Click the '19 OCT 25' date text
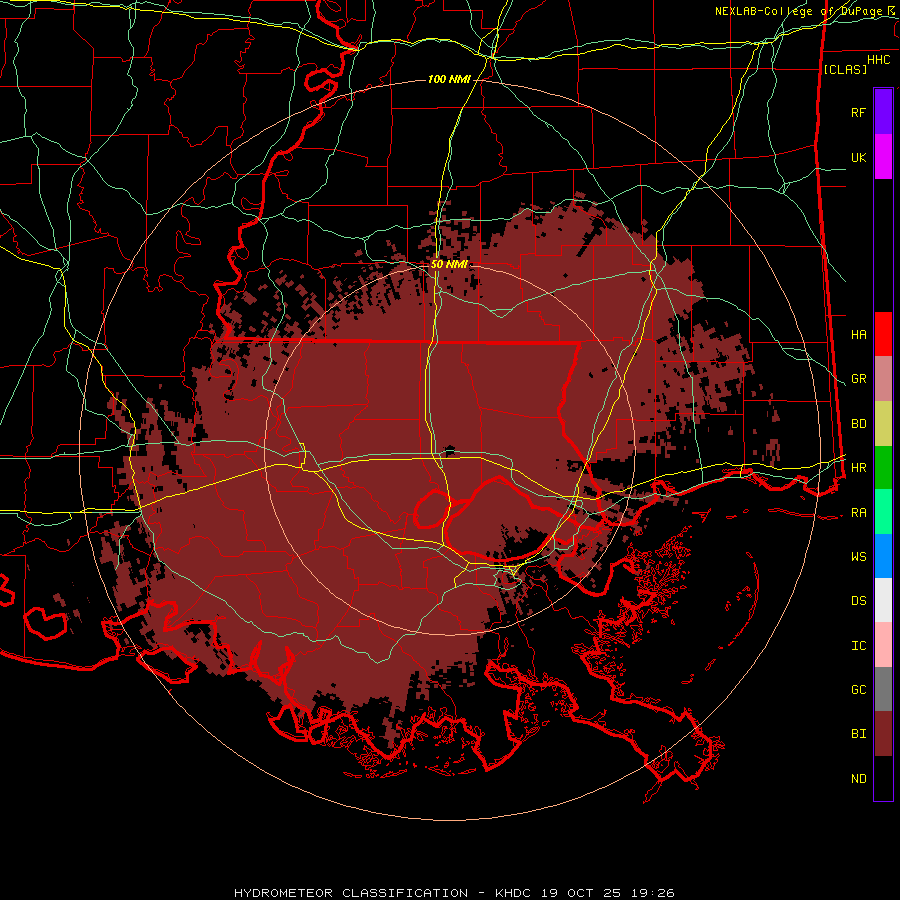Viewport: 900px width, 900px height. click(582, 893)
